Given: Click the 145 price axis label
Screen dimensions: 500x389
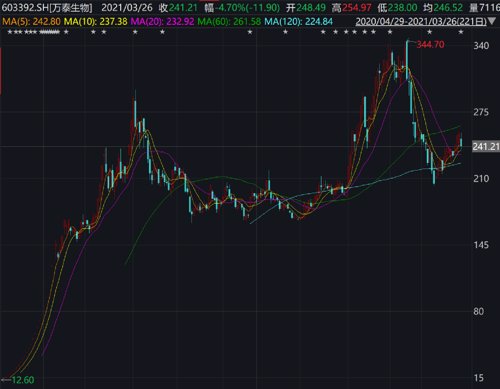Looking at the screenshot, I should pos(481,245).
